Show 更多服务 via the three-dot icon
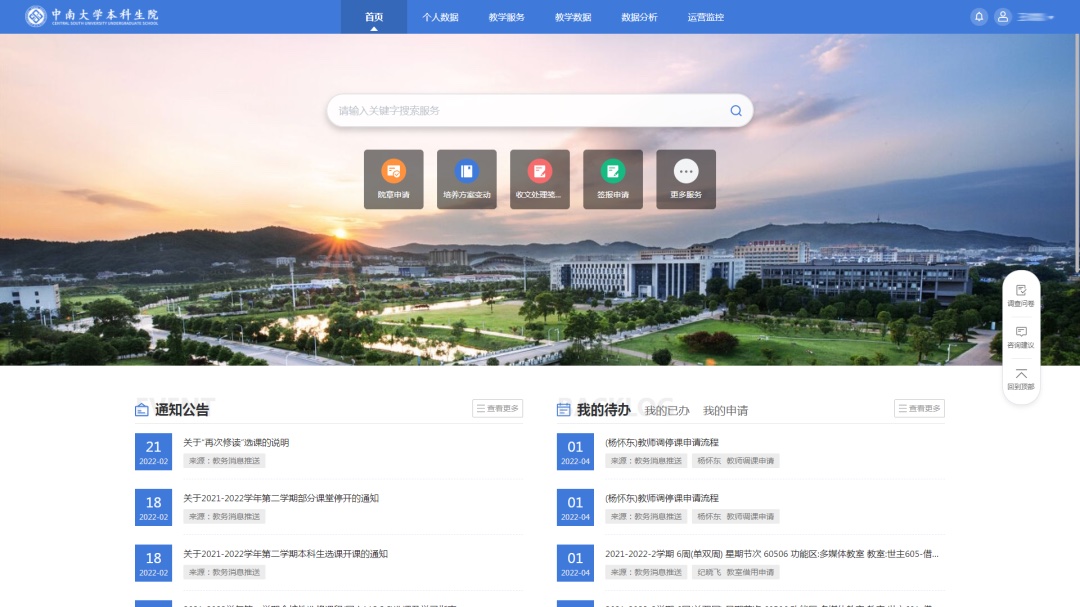The width and height of the screenshot is (1080, 607). pos(686,172)
